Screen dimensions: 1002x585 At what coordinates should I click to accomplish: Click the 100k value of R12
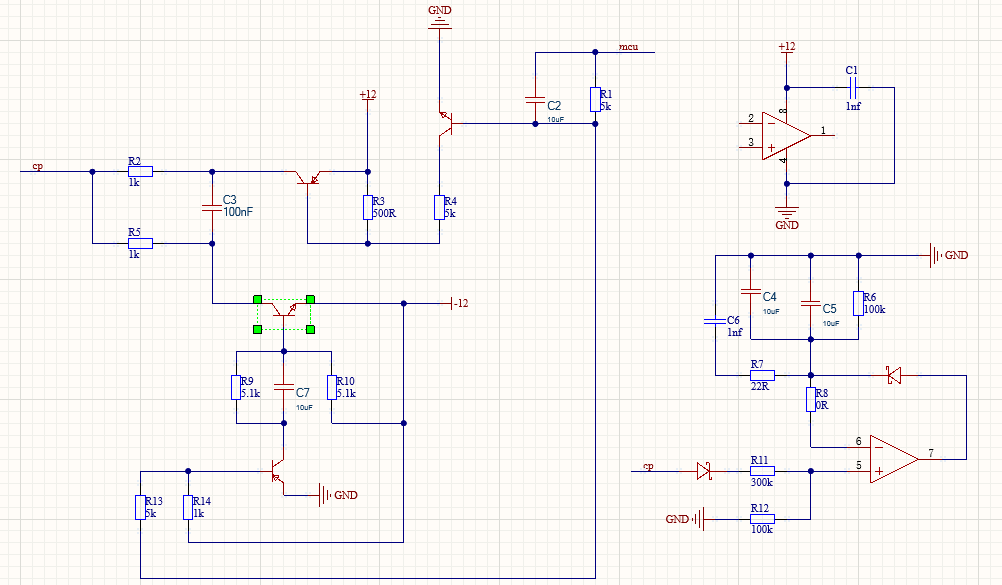pos(762,529)
